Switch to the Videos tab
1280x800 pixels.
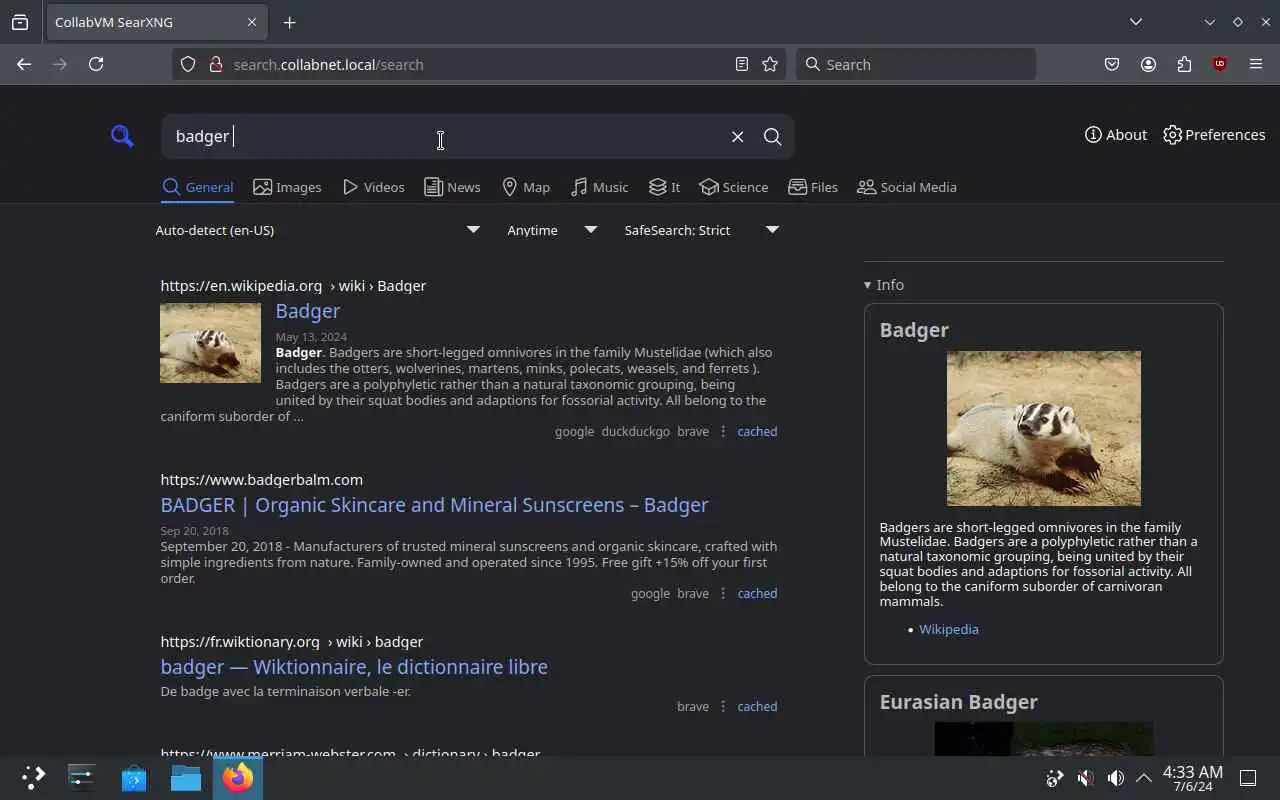click(x=373, y=187)
